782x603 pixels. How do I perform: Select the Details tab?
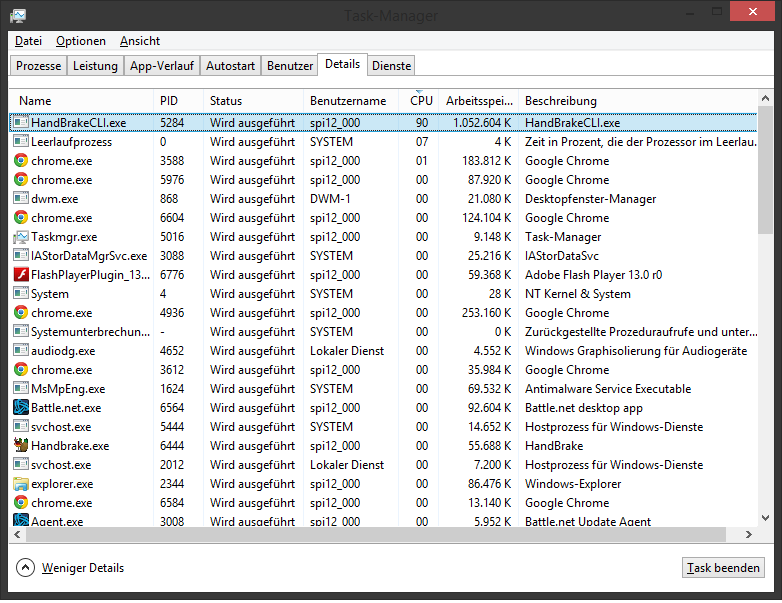point(343,64)
